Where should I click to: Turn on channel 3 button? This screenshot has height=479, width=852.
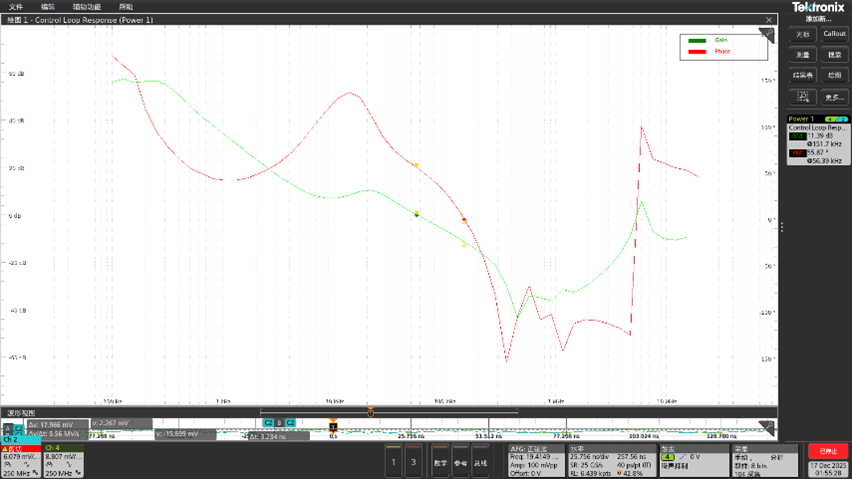(414, 462)
